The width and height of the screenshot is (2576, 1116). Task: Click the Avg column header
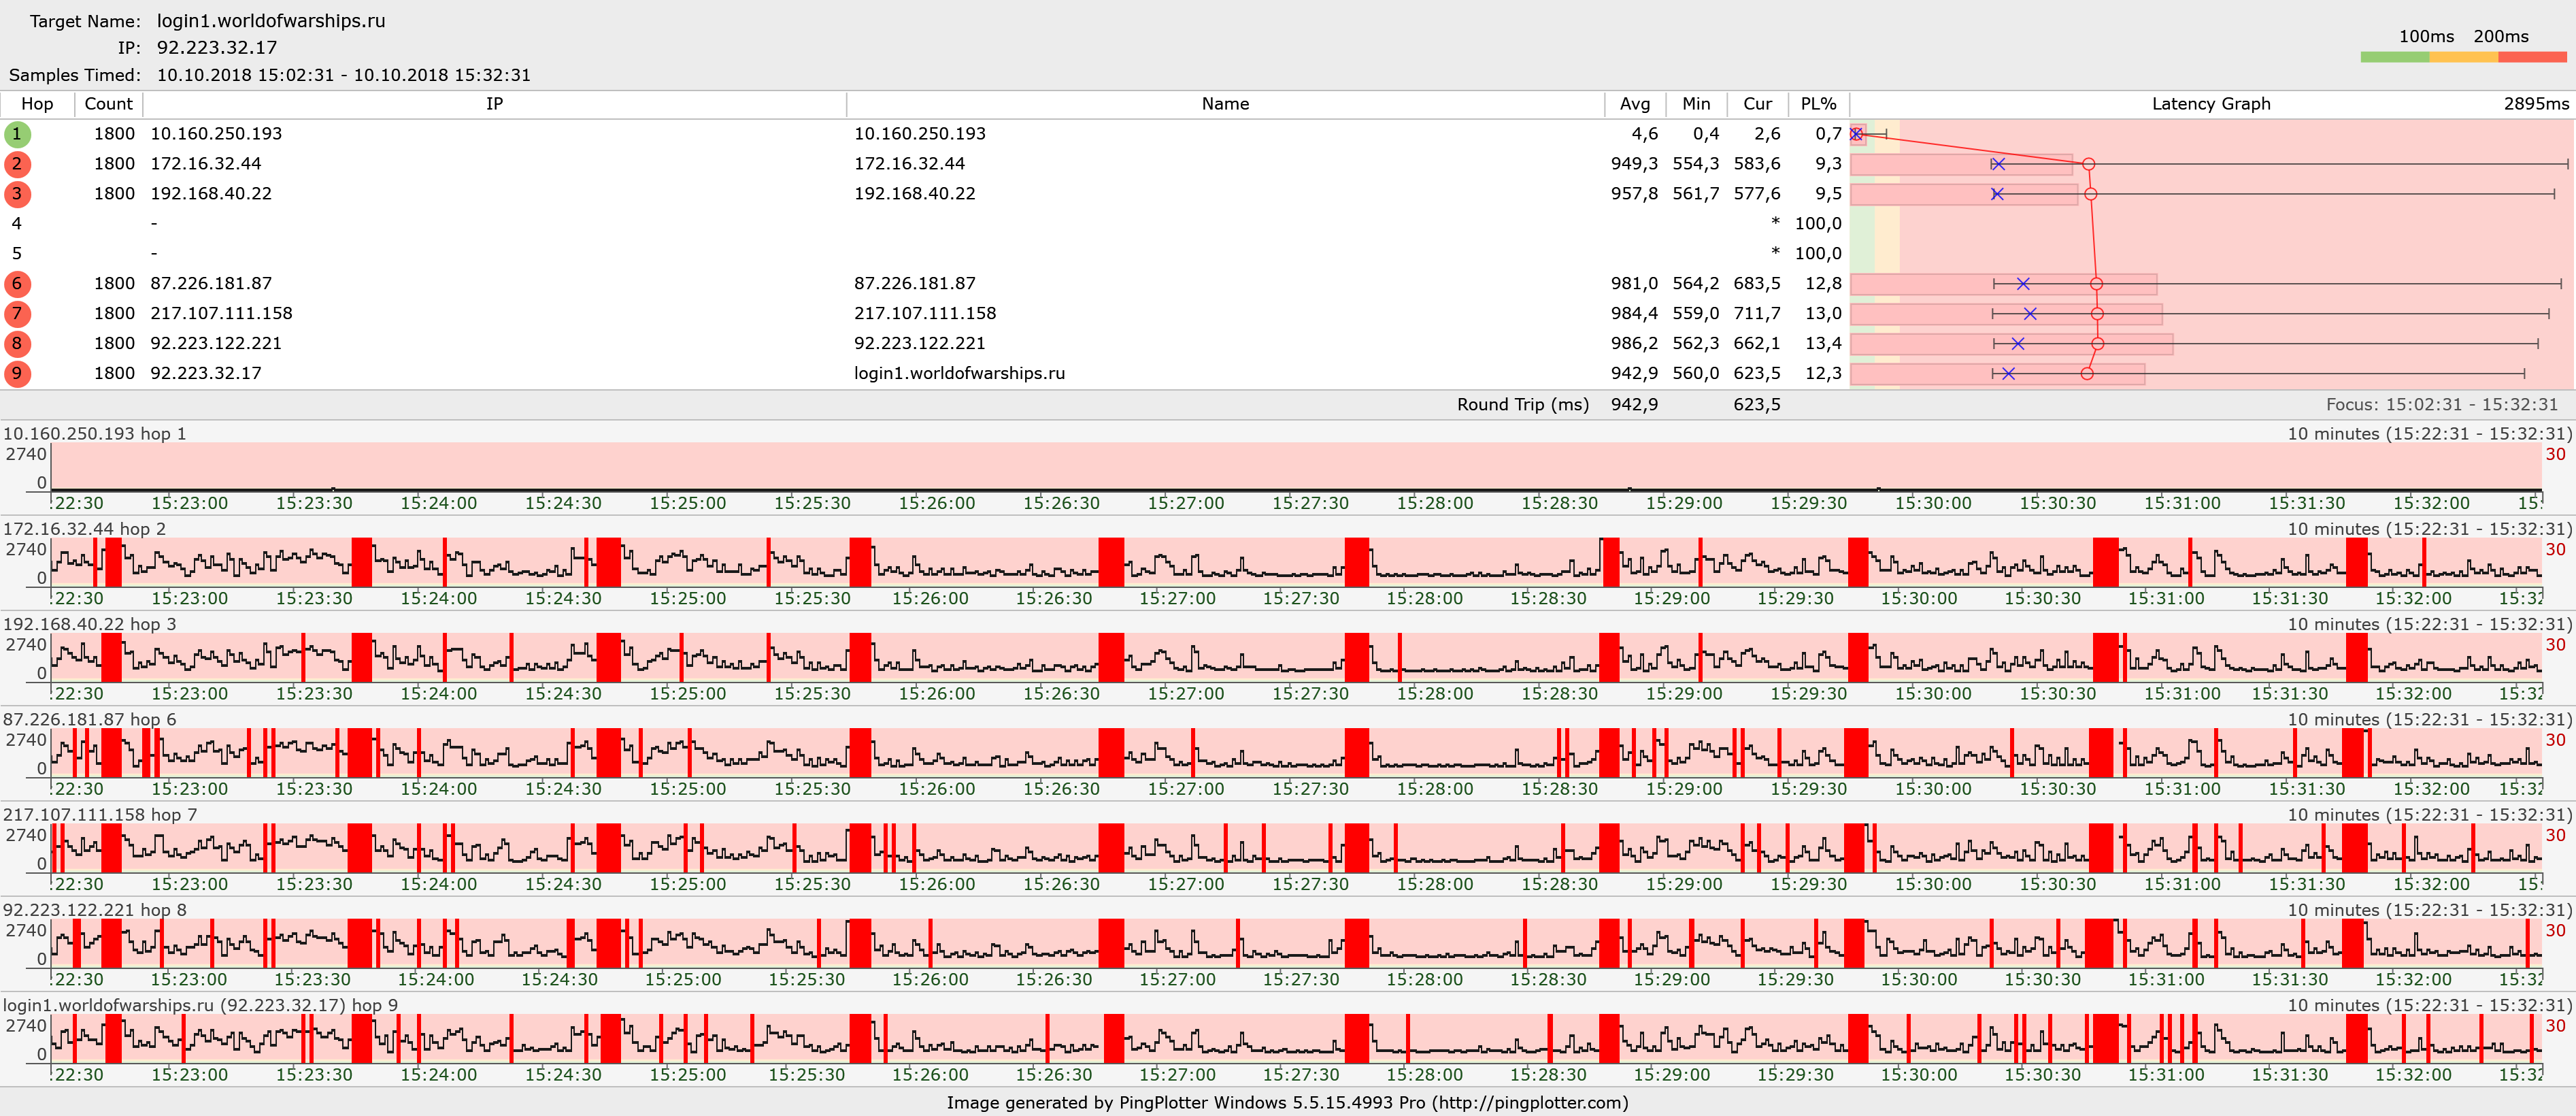tap(1635, 104)
